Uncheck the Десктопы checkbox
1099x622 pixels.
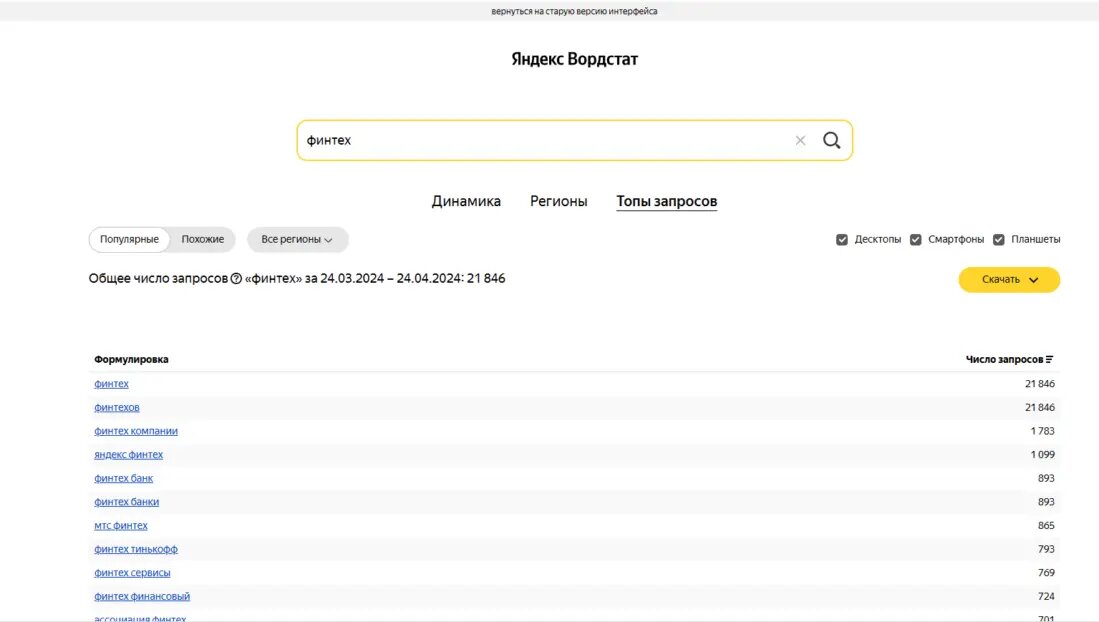842,240
